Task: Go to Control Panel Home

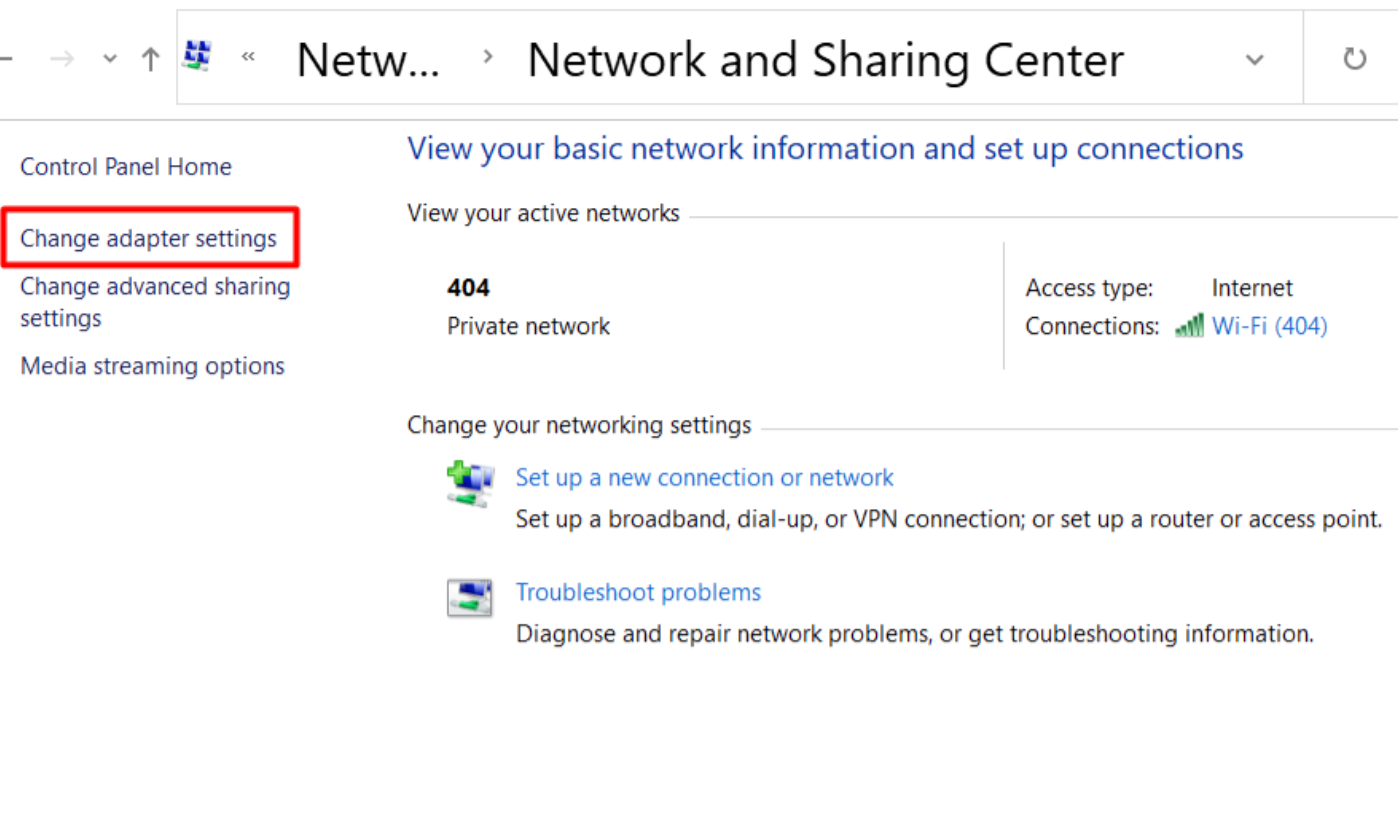Action: [126, 167]
